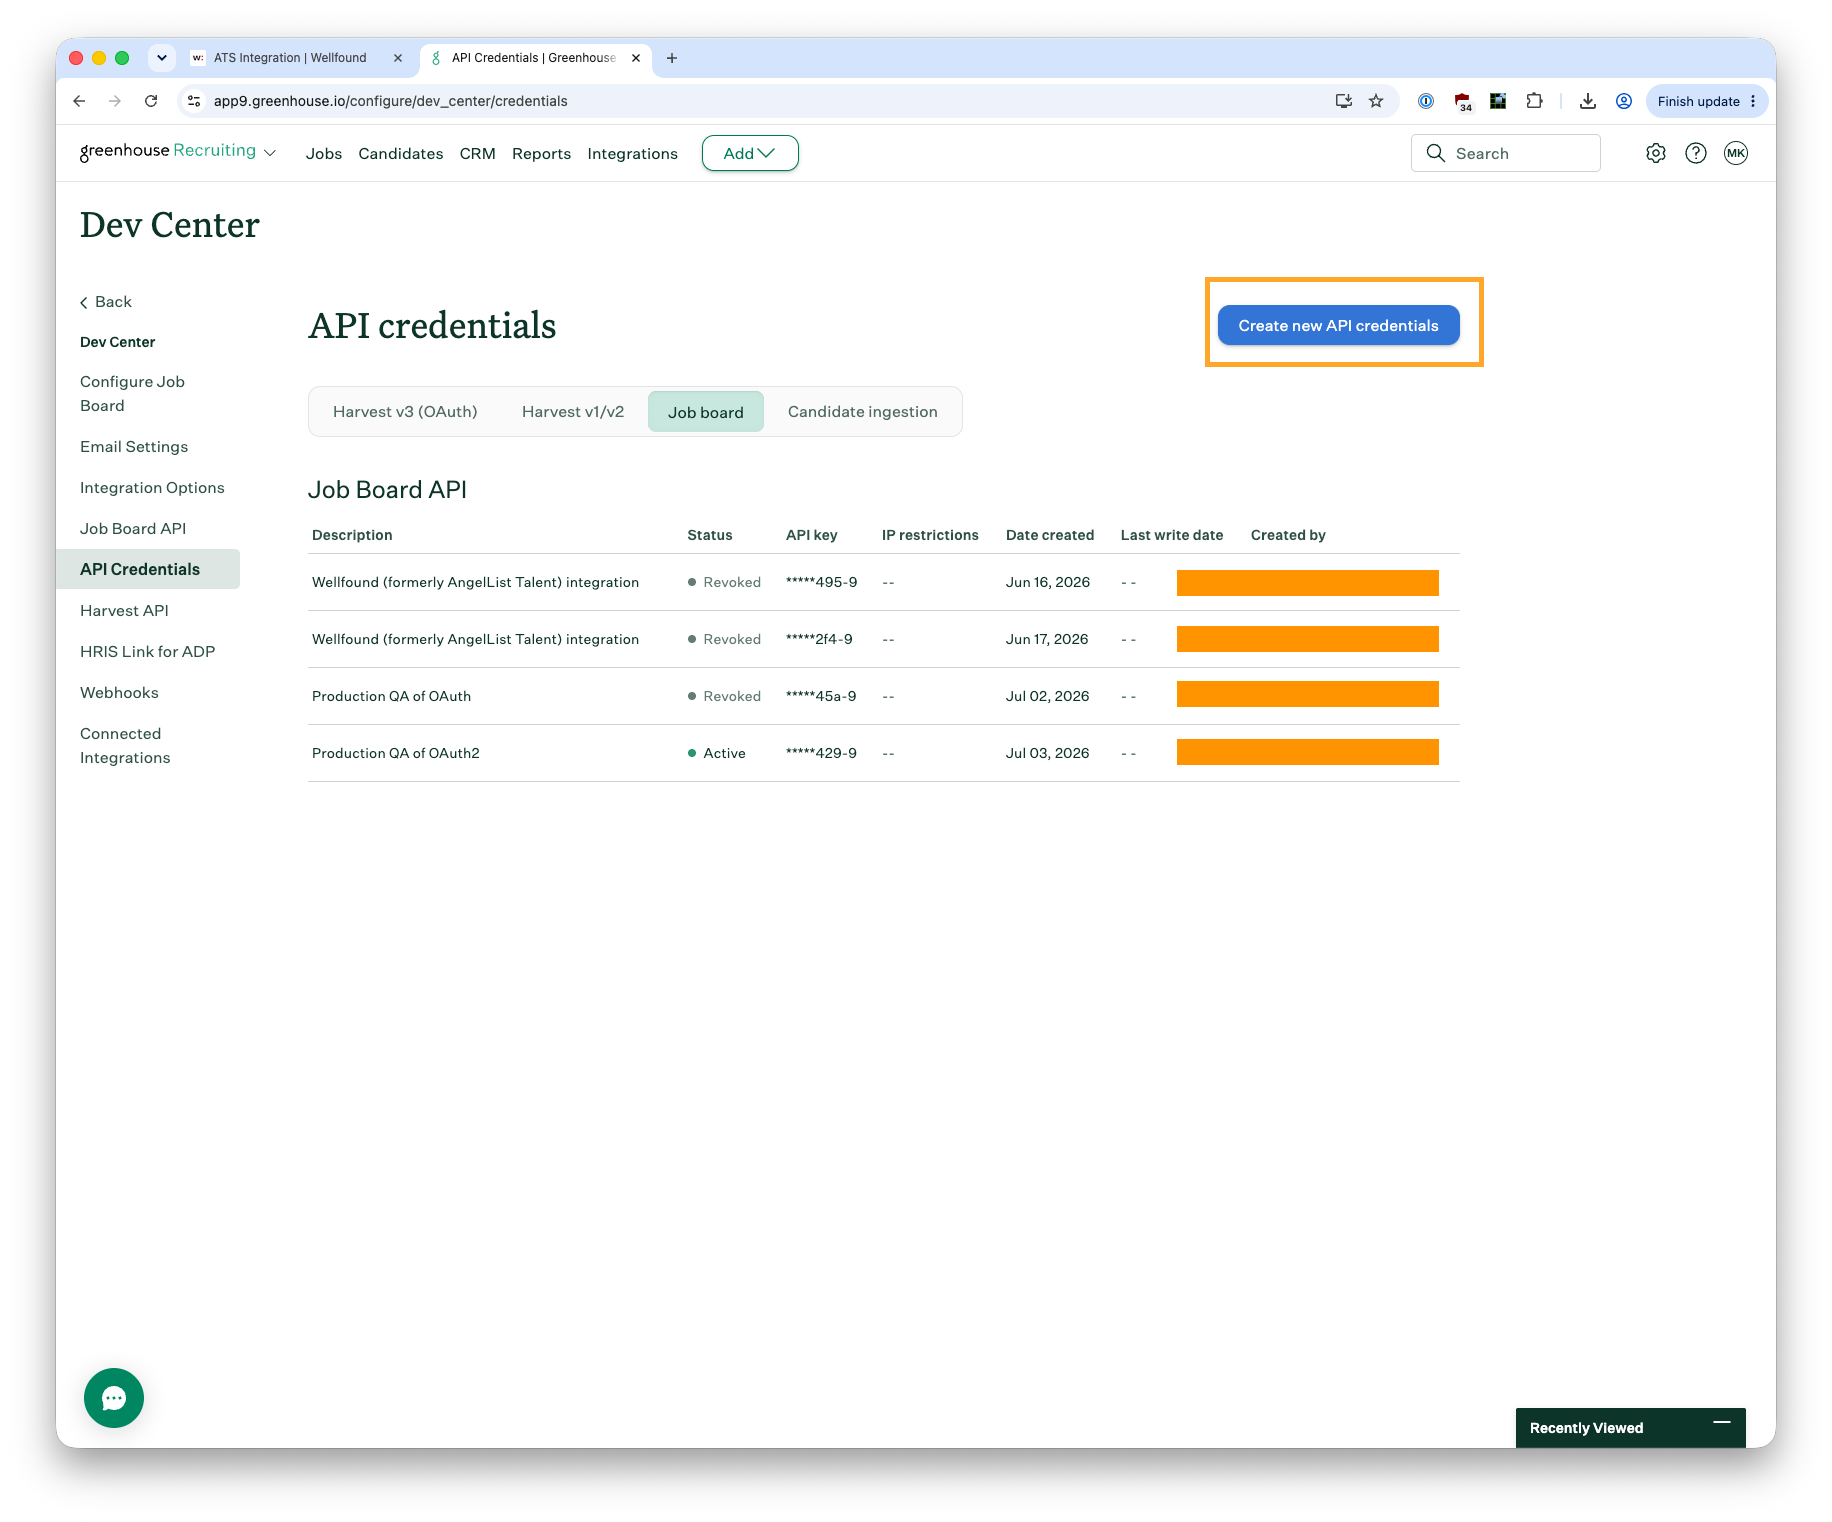
Task: Open Job Board API in sidebar
Action: pos(133,529)
